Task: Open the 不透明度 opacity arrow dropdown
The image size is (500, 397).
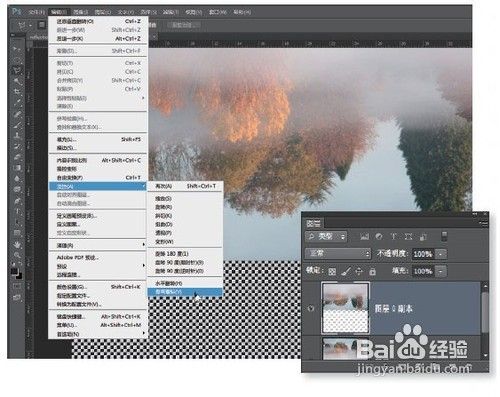Action: [441, 254]
